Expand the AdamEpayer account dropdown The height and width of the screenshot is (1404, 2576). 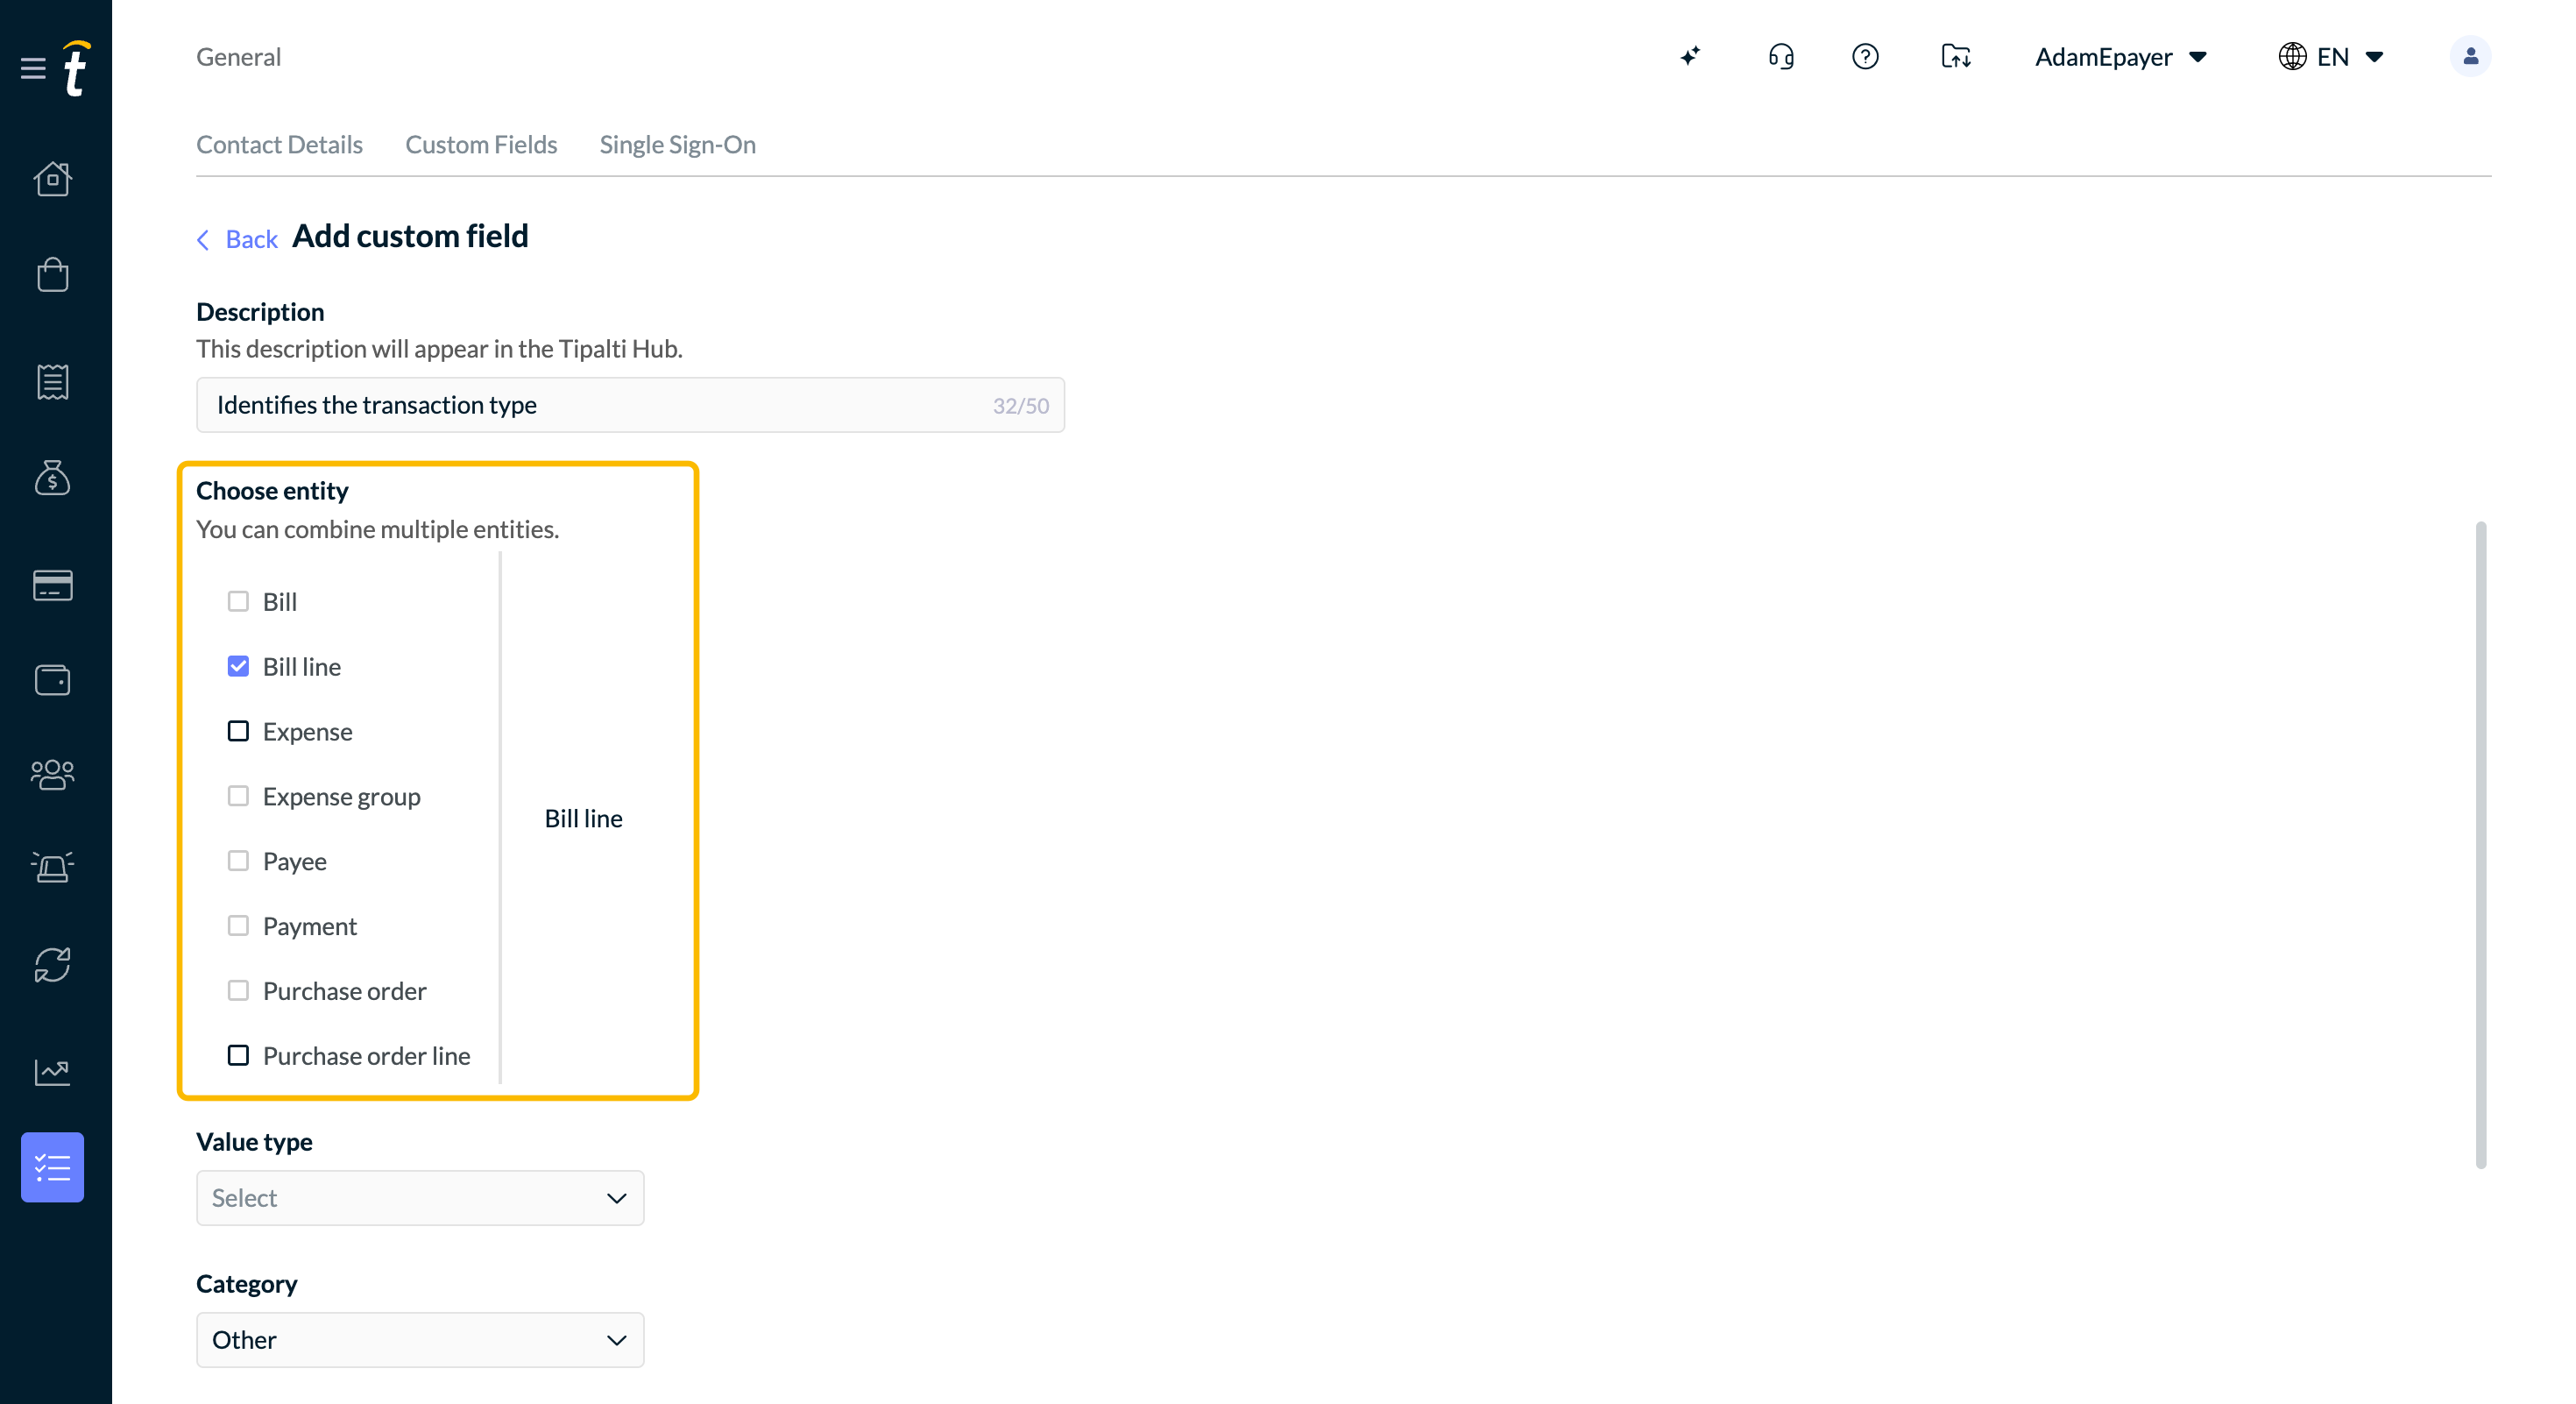tap(2121, 56)
